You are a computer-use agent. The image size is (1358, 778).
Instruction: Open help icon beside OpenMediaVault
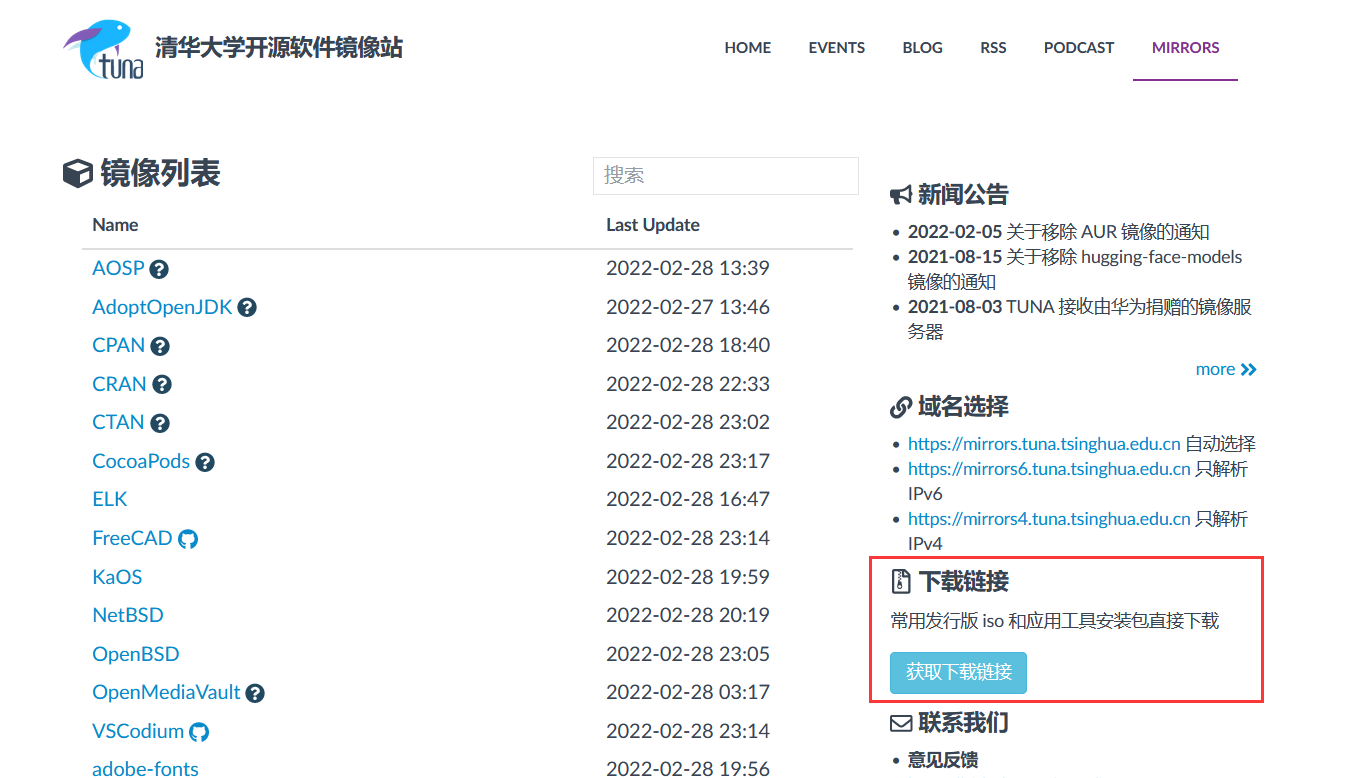[255, 693]
